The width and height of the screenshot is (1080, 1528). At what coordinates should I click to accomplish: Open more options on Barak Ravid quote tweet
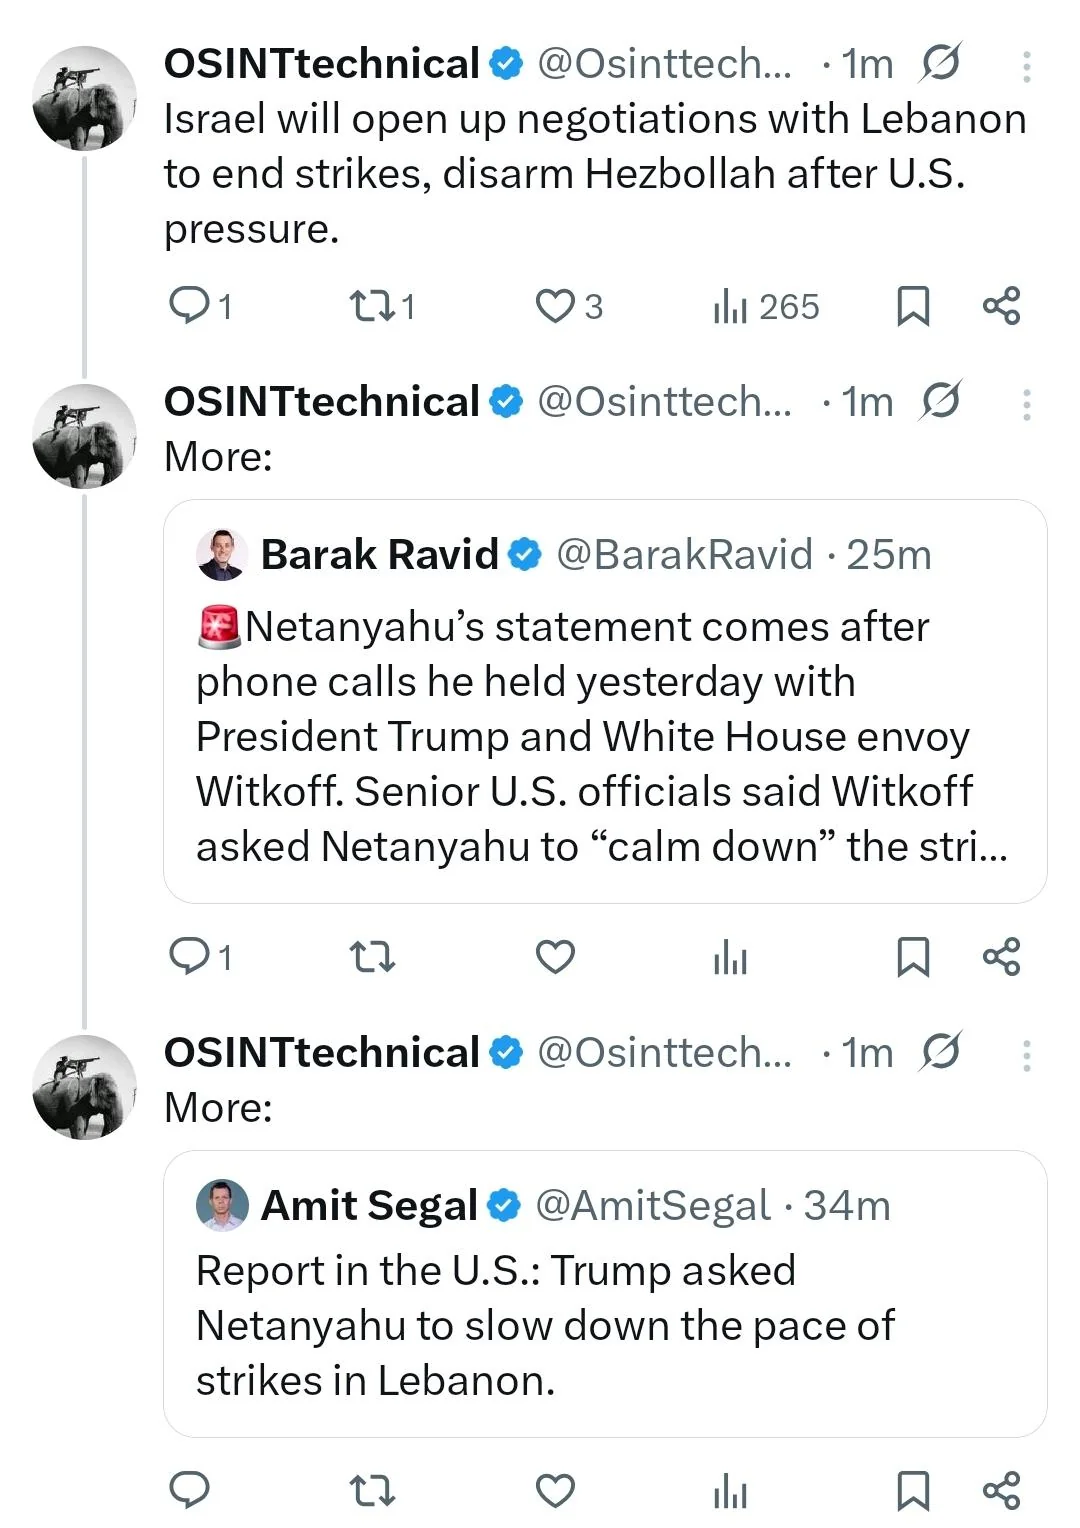1026,404
